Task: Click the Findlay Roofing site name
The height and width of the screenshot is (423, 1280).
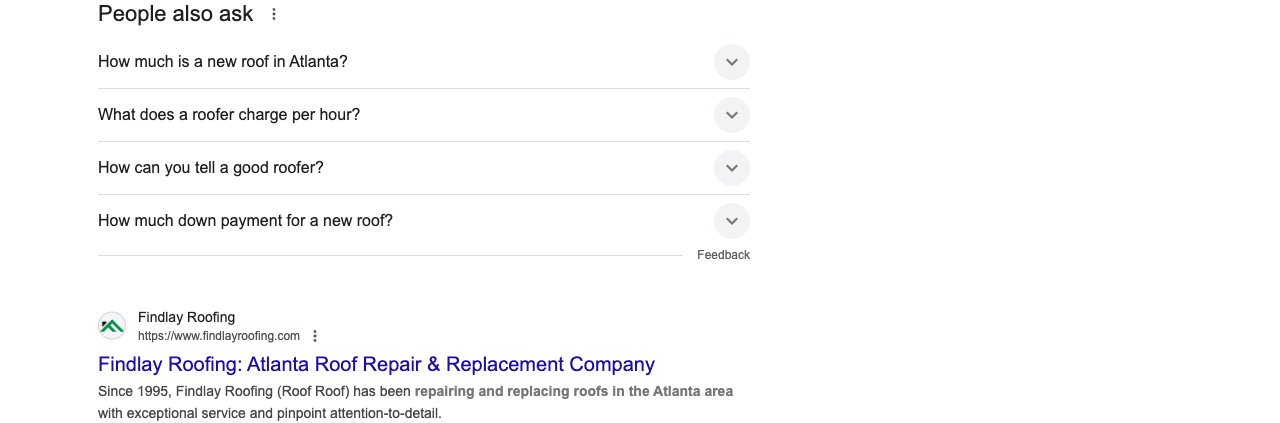Action: pyautogui.click(x=186, y=318)
